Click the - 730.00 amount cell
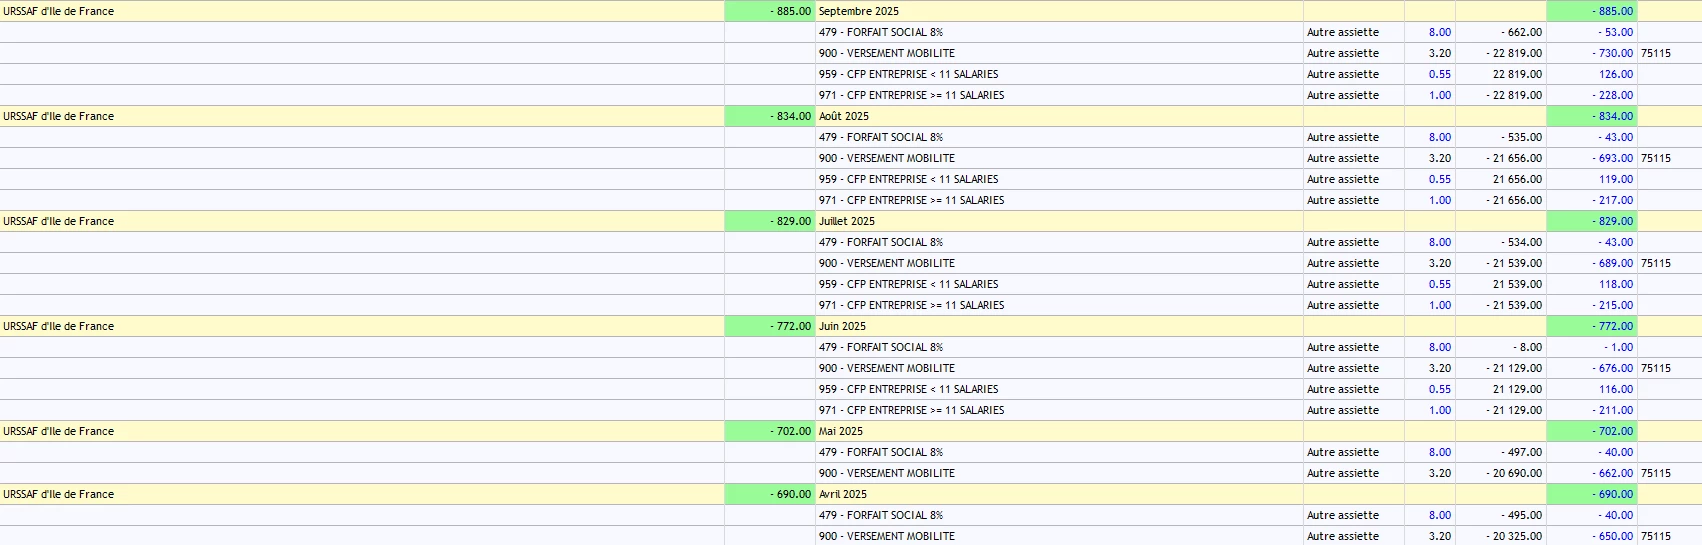 pos(1592,53)
